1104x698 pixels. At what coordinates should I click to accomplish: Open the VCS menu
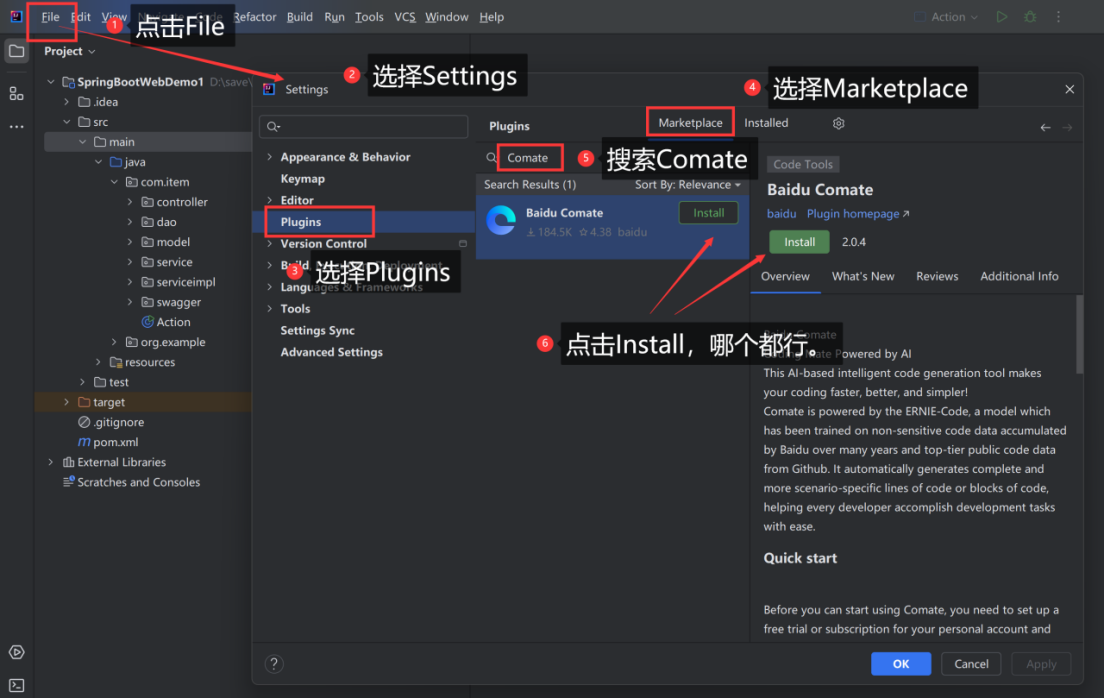[x=405, y=17]
